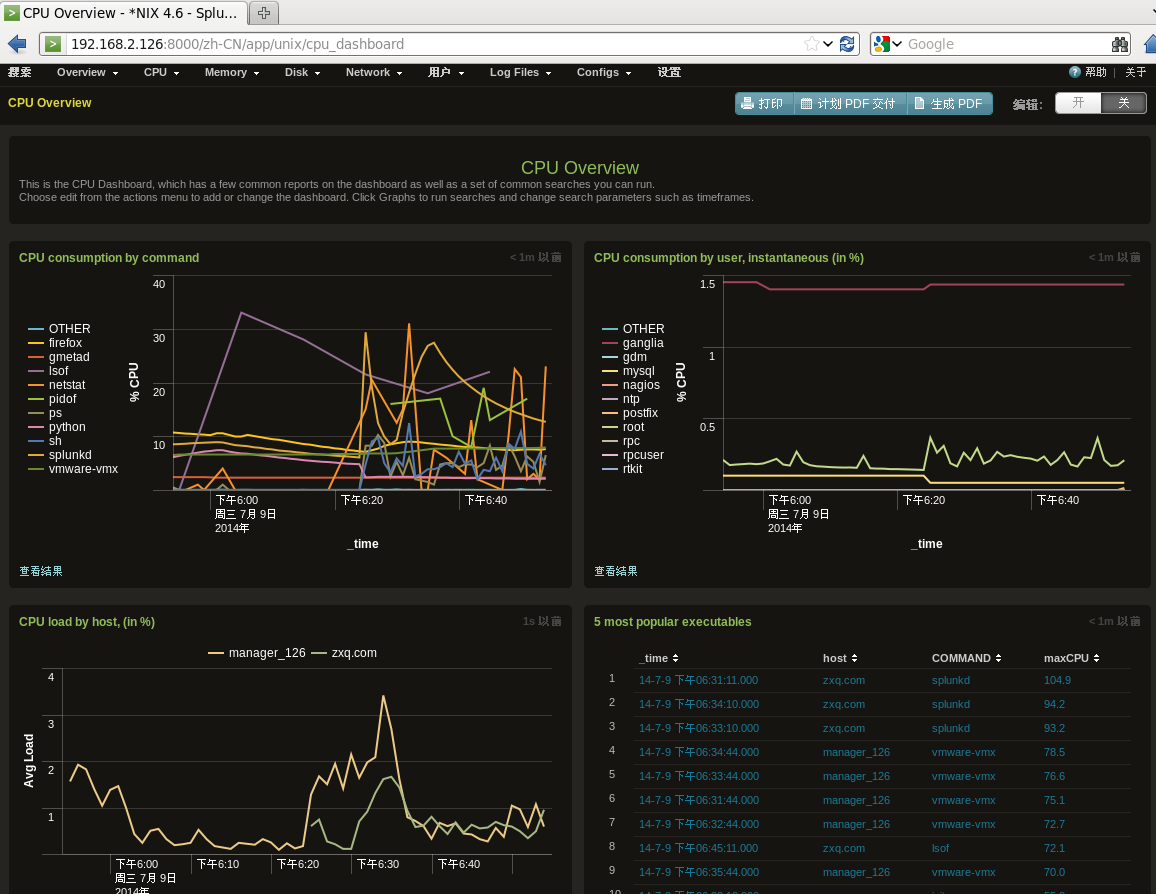Sort table by host column
This screenshot has height=894, width=1156.
coord(840,658)
